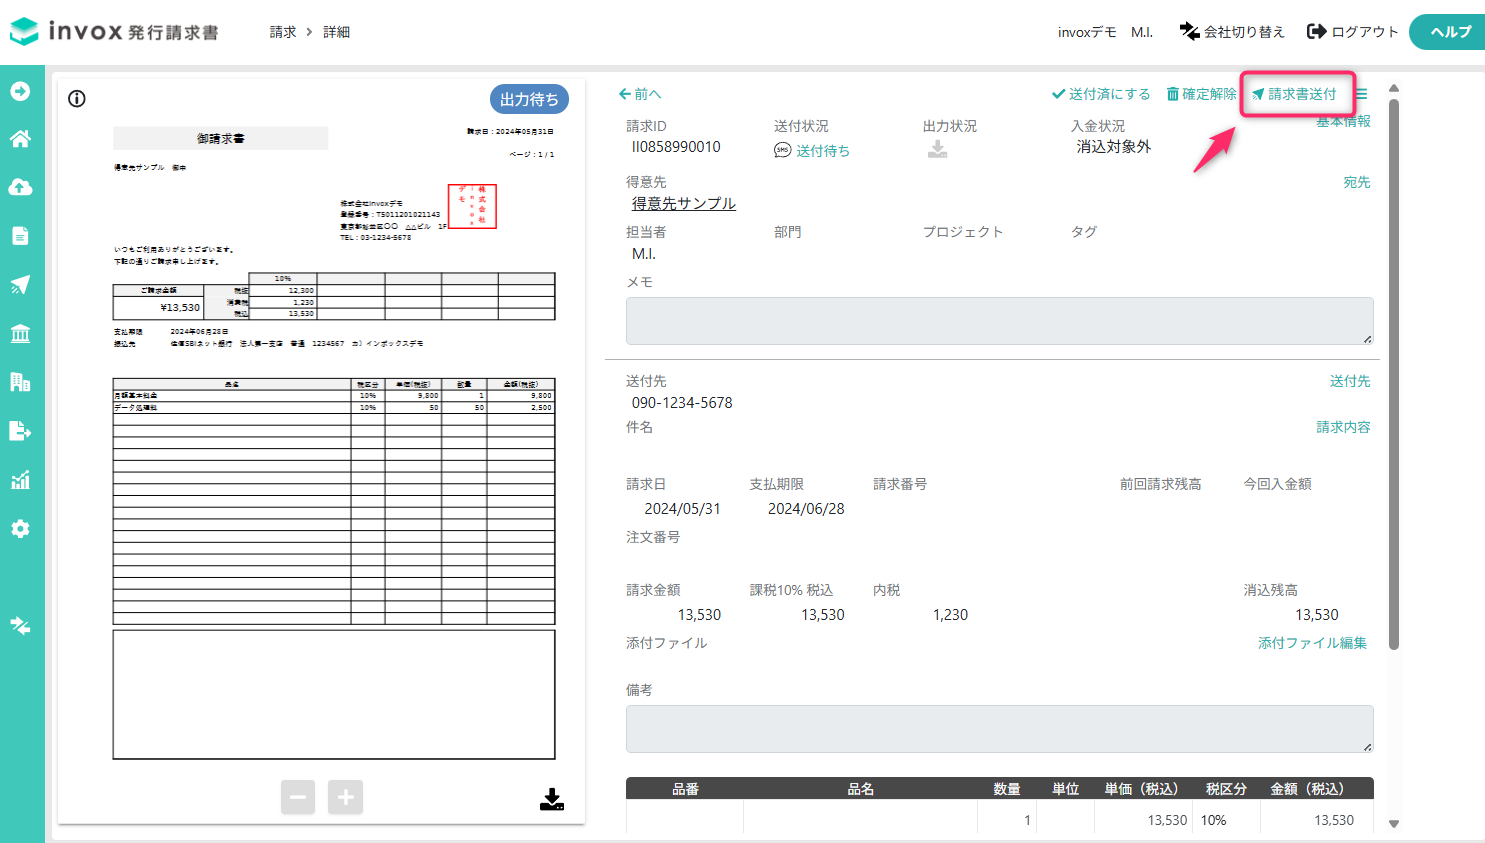This screenshot has width=1485, height=843.
Task: Click the company switch icon in sidebar
Action: pos(20,625)
